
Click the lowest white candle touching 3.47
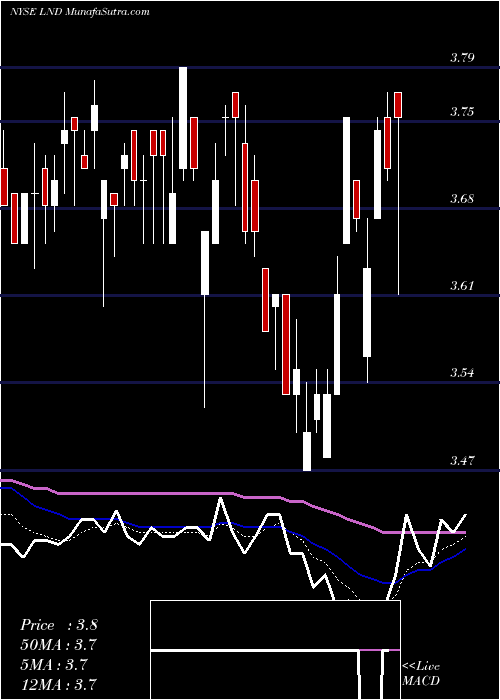coord(307,451)
